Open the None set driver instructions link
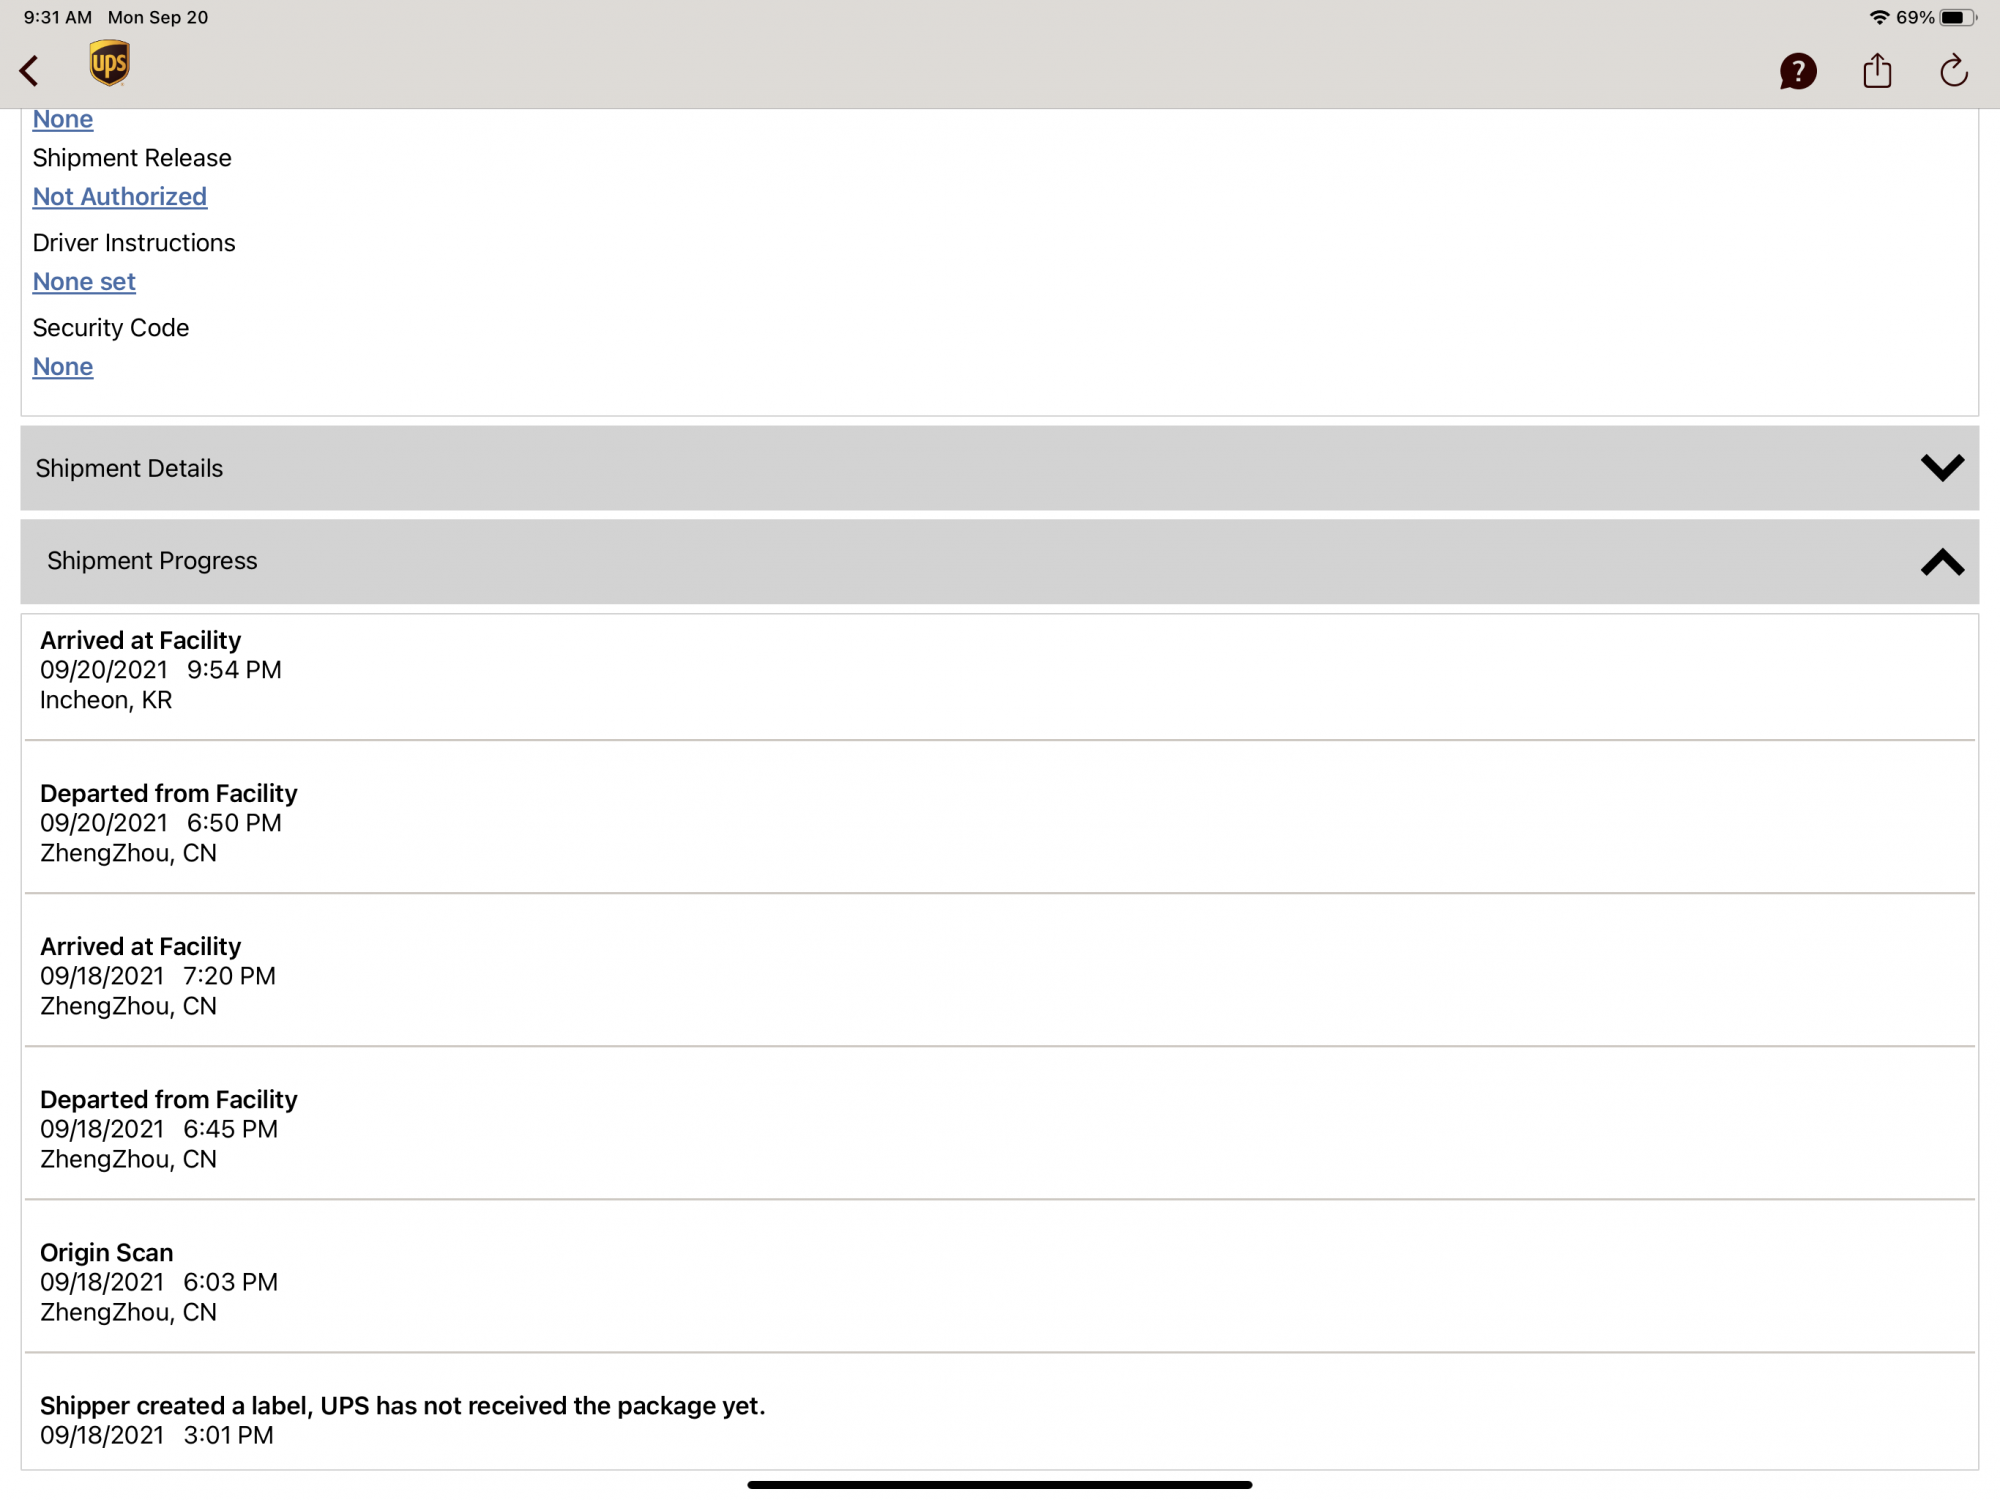The image size is (2000, 1500). coord(84,282)
